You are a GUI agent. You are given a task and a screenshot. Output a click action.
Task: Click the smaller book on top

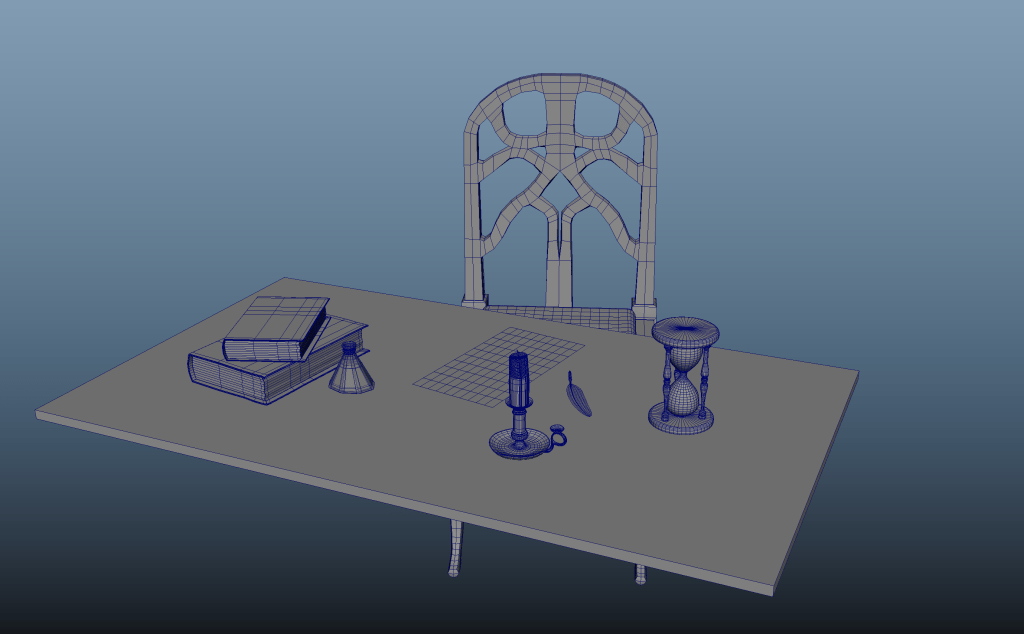[x=275, y=325]
